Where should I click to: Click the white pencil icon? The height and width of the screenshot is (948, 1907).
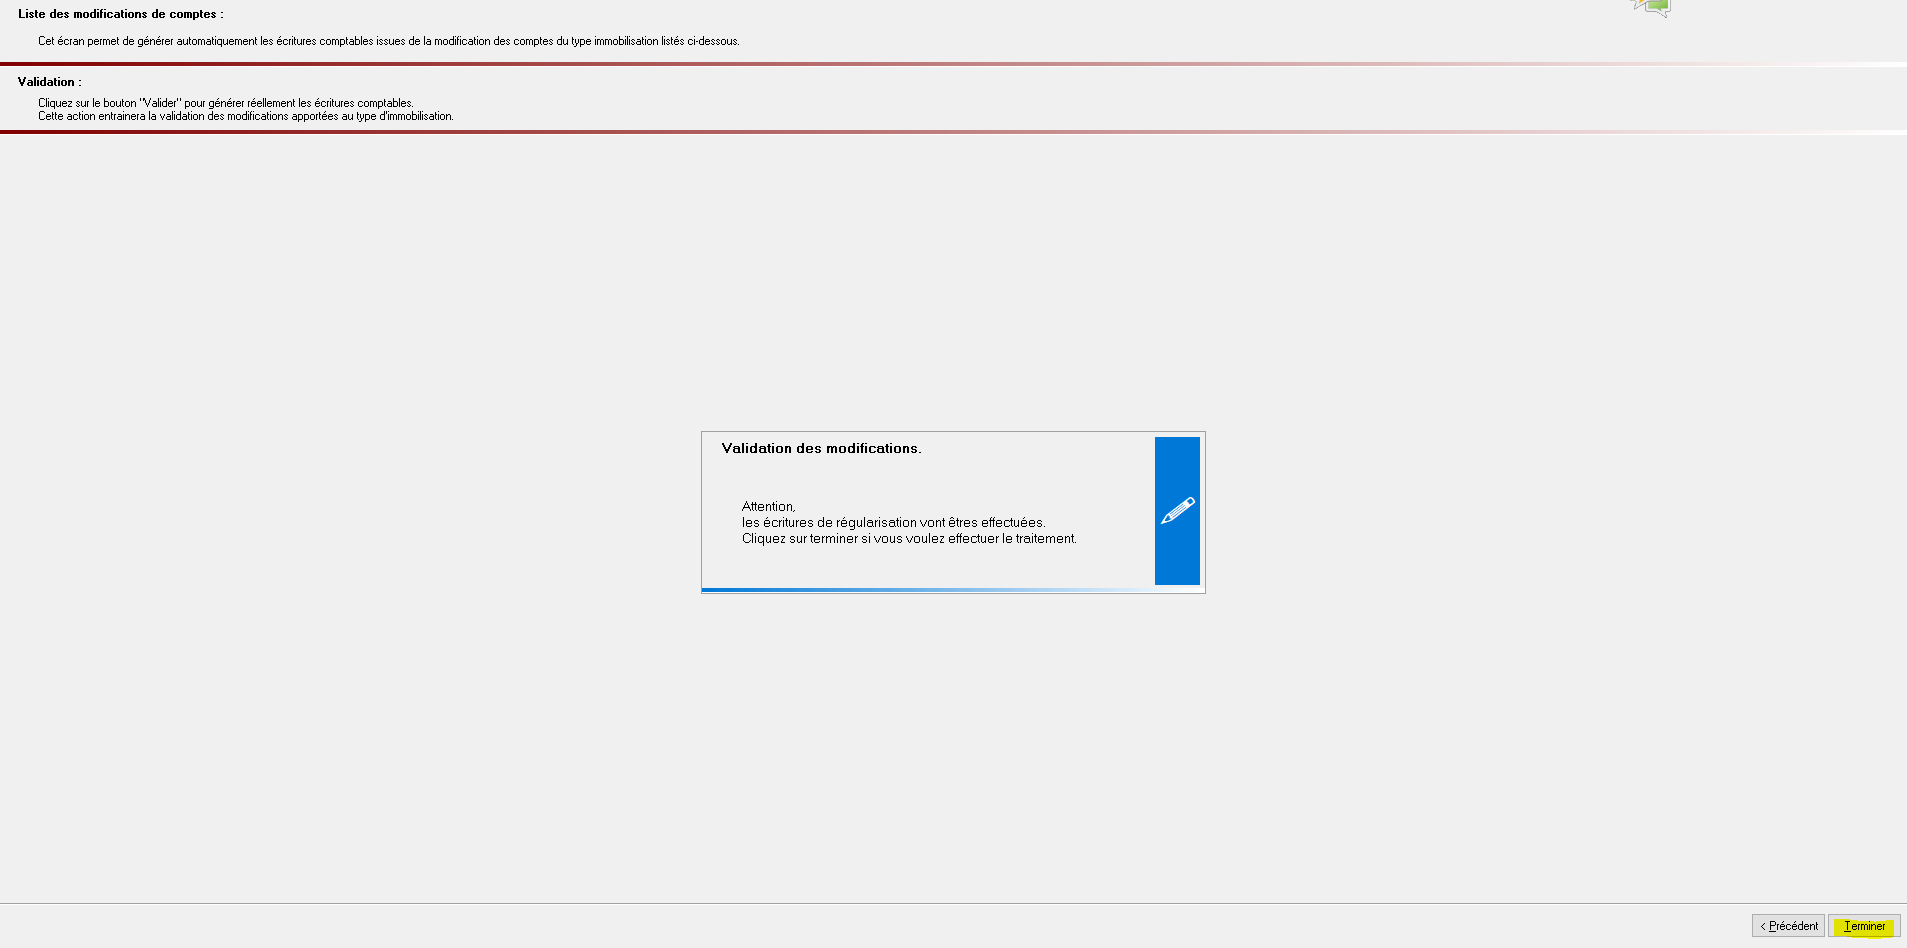point(1177,510)
